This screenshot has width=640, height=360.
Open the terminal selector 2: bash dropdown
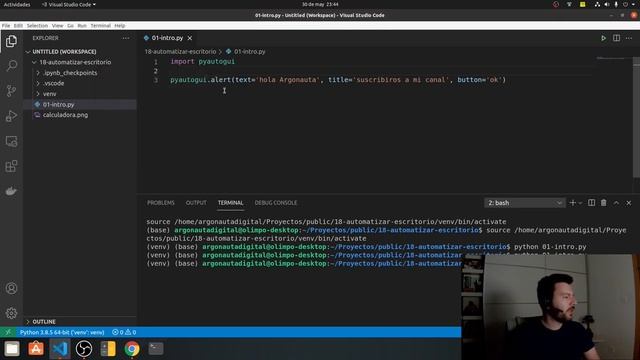click(524, 203)
